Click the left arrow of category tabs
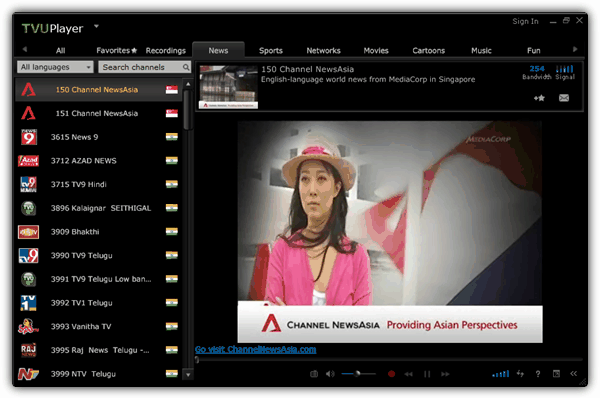 (25, 49)
